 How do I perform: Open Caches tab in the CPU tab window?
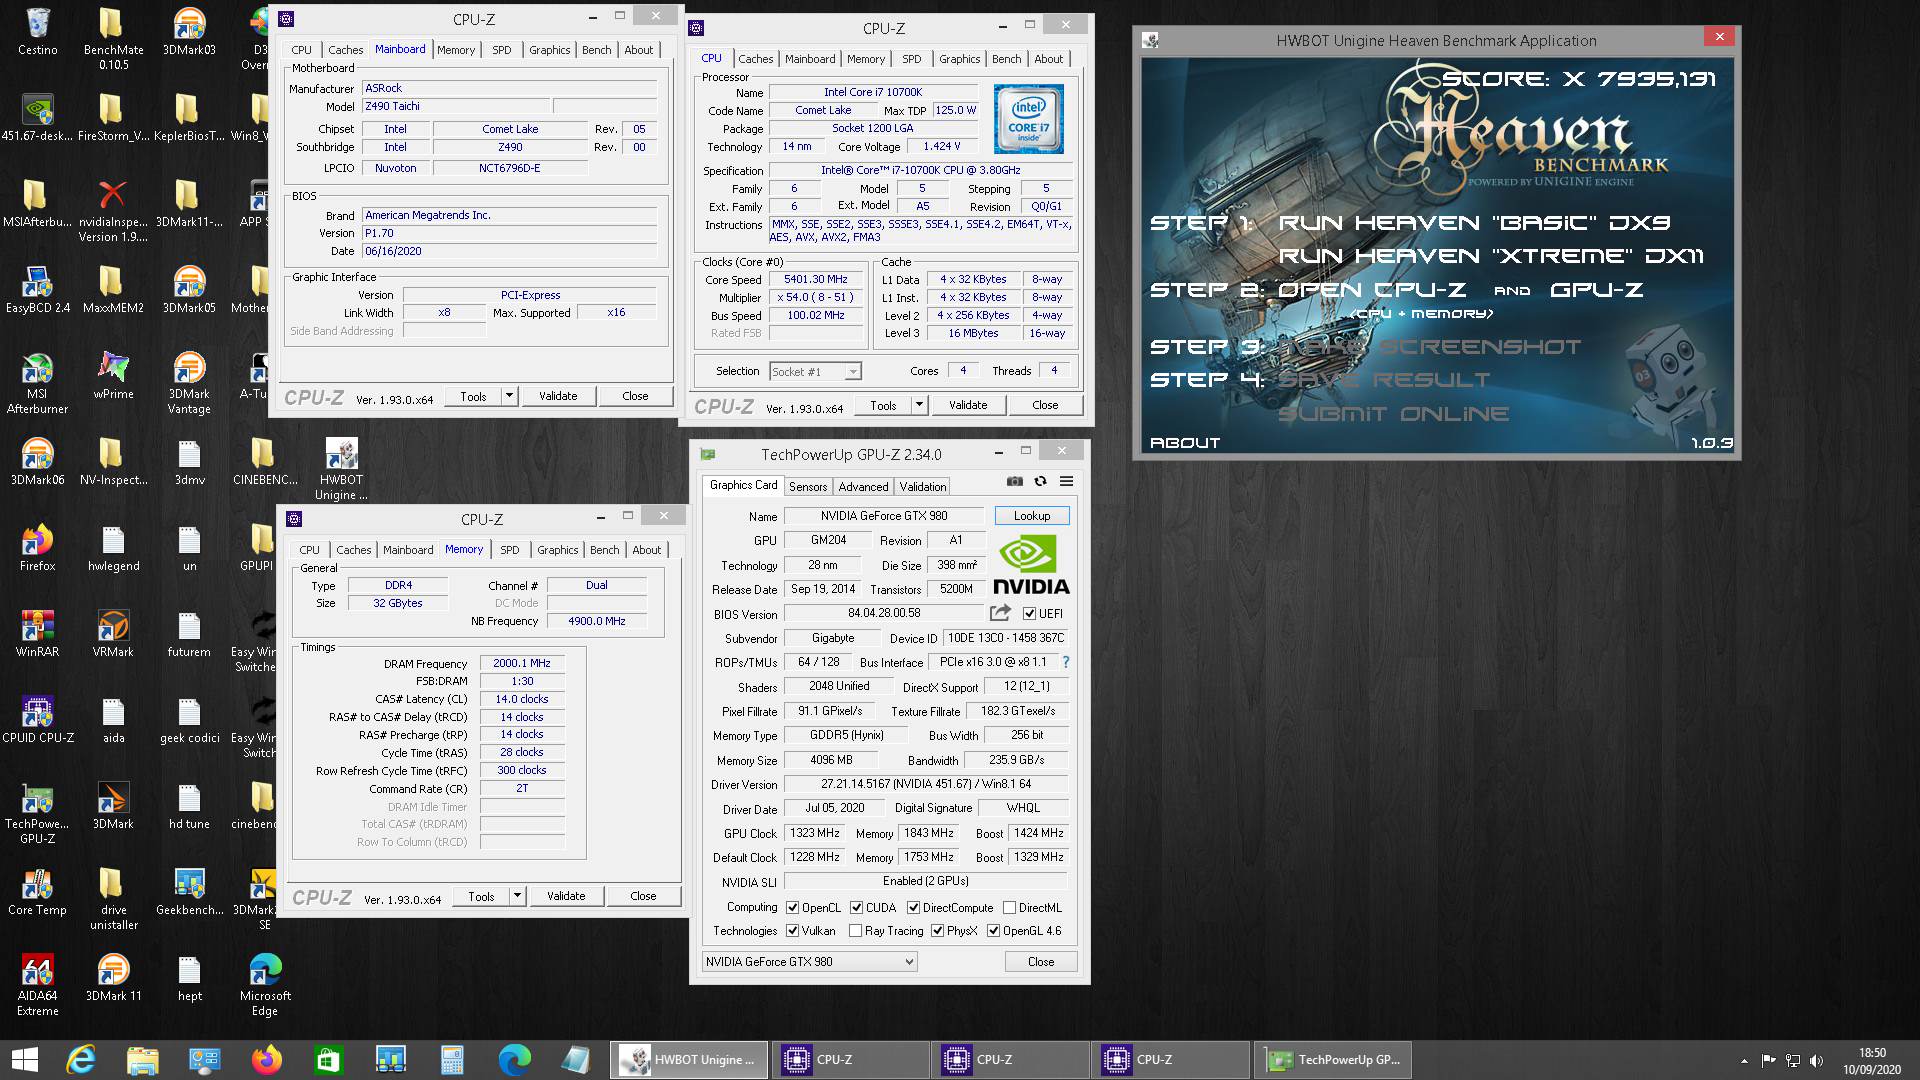pyautogui.click(x=755, y=59)
